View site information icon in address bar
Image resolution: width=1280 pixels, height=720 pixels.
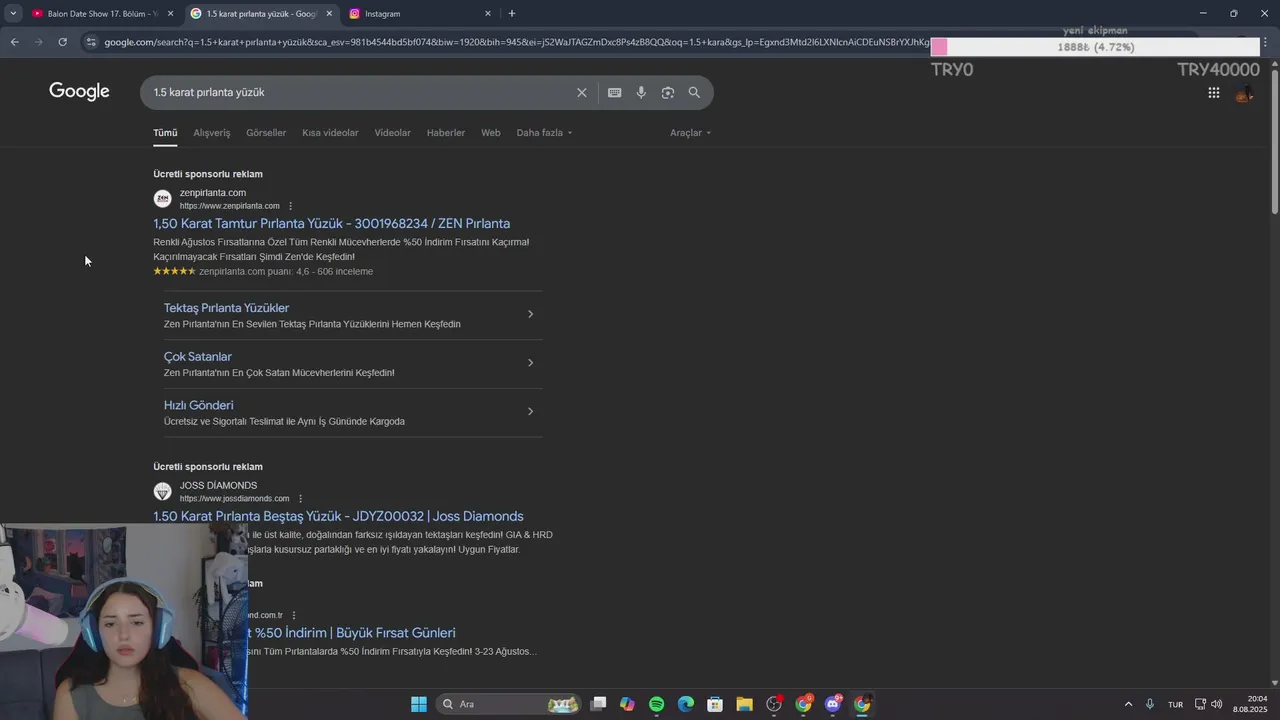pyautogui.click(x=91, y=42)
